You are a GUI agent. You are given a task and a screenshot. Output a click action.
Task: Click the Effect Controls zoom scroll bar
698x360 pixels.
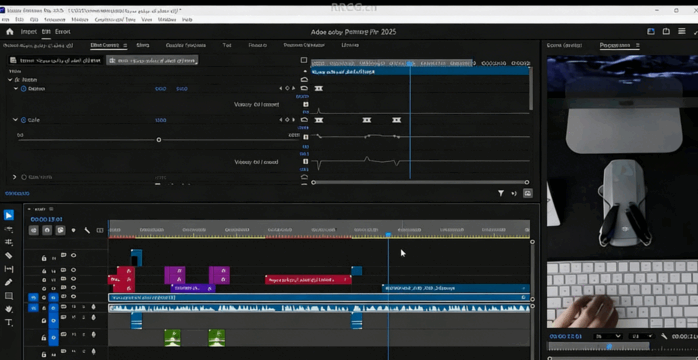tap(420, 182)
